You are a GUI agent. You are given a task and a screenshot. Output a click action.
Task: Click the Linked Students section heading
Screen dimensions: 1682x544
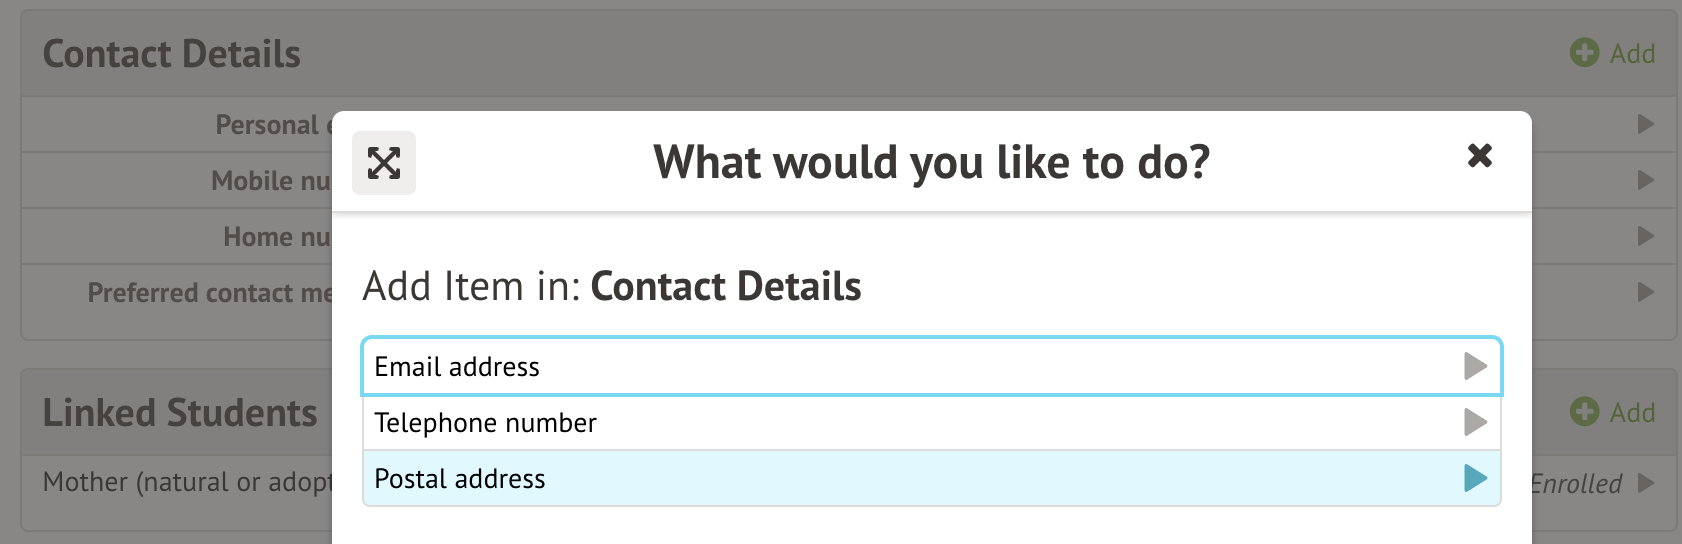(180, 413)
